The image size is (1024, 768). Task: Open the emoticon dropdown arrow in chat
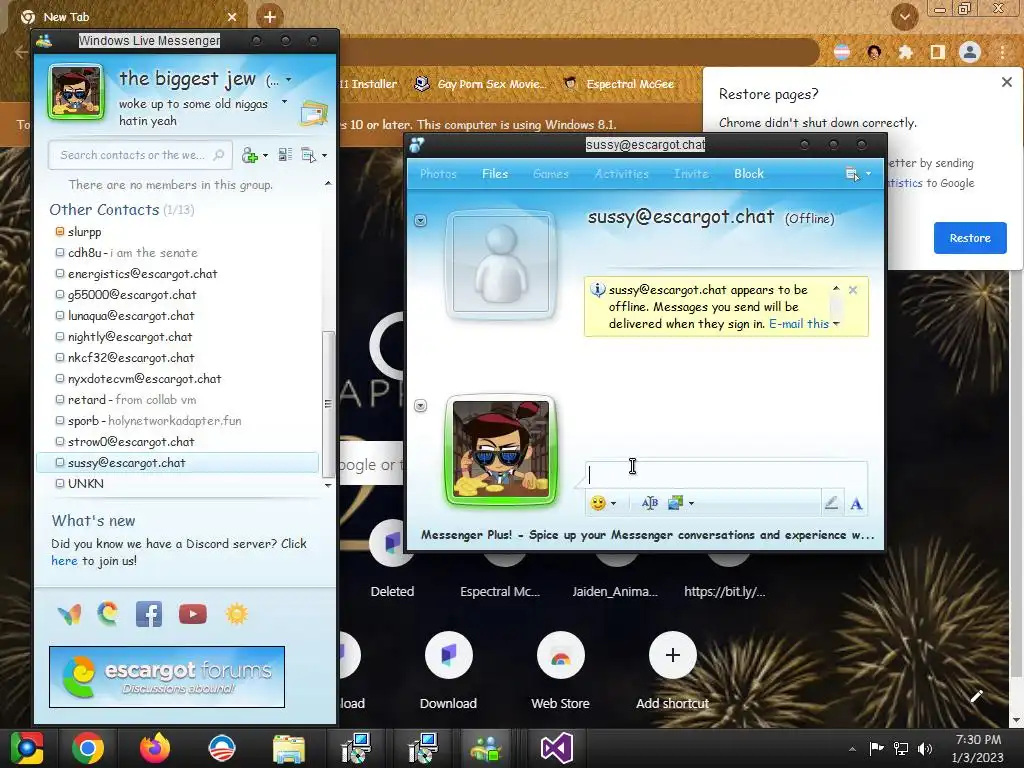click(x=613, y=504)
